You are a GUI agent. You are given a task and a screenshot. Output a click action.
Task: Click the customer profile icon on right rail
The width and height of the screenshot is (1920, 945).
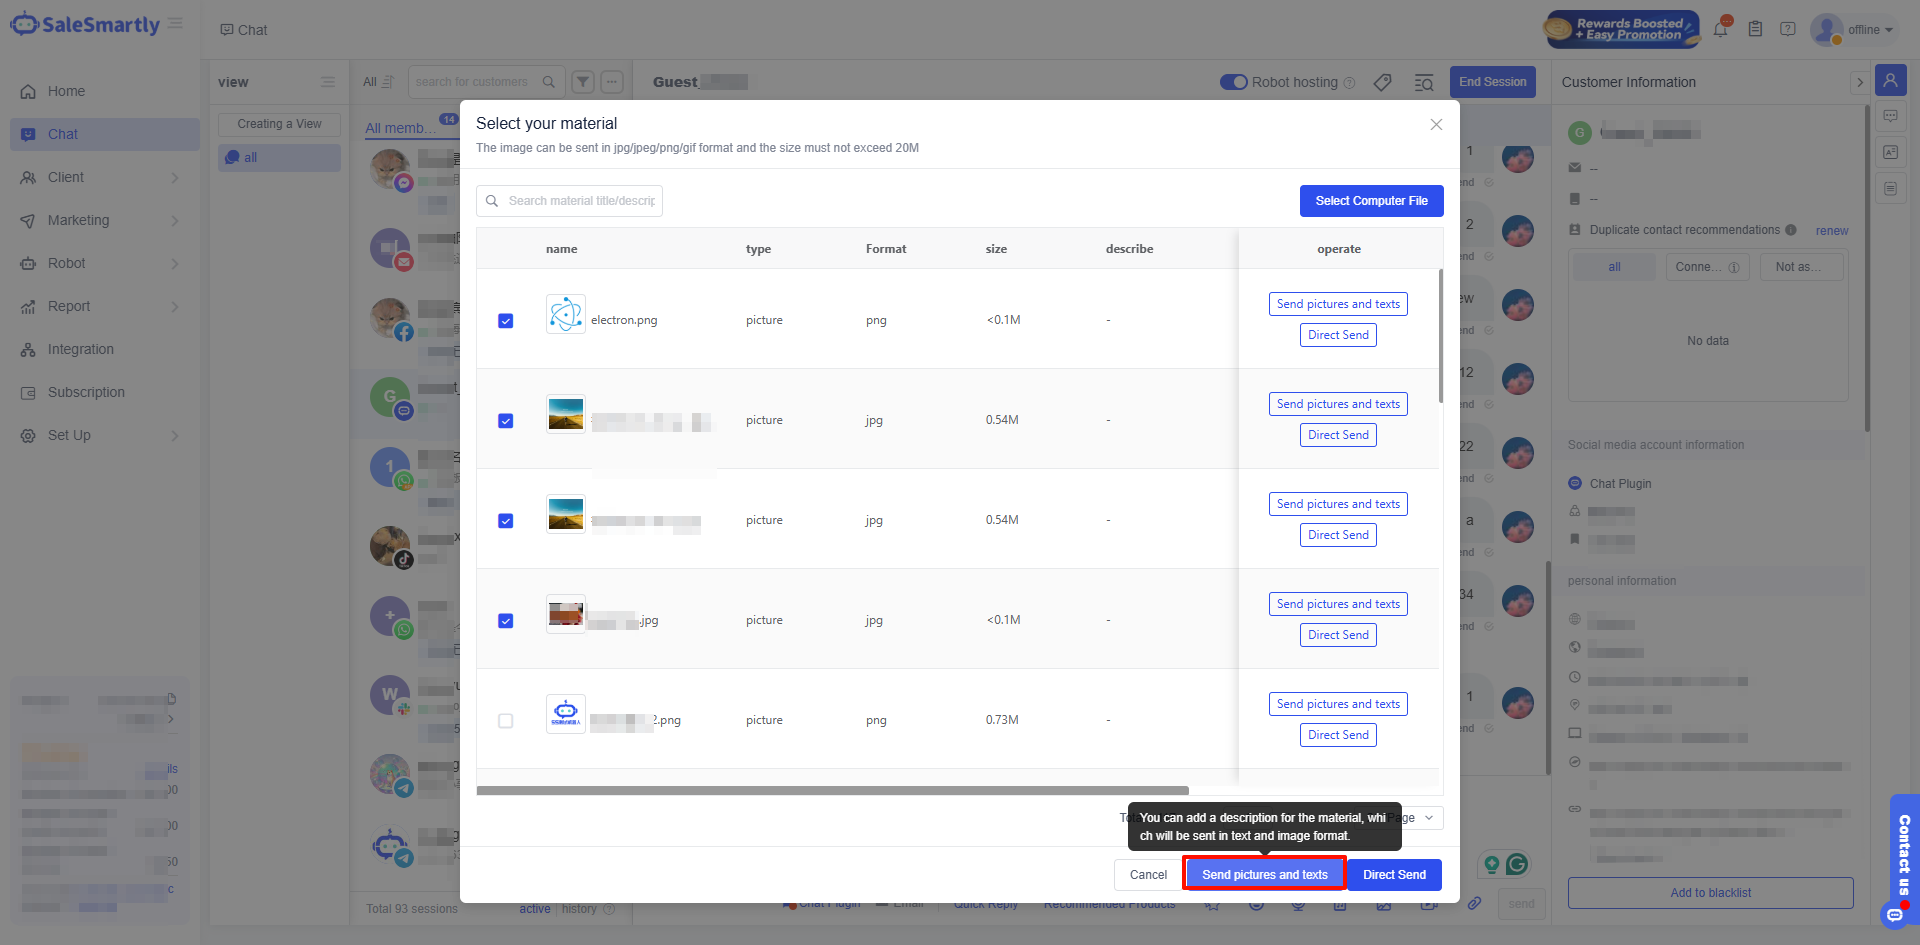tap(1890, 80)
